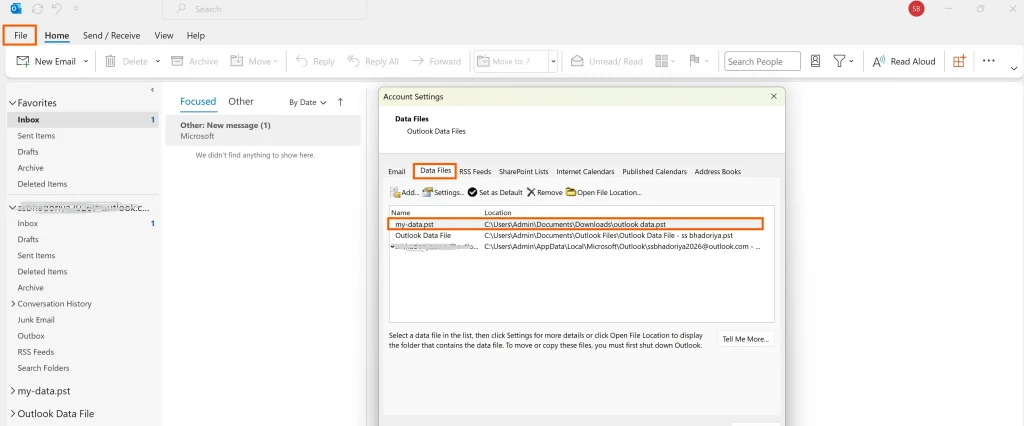Open the Send / Receive tab
The height and width of the screenshot is (426, 1024).
(x=111, y=35)
